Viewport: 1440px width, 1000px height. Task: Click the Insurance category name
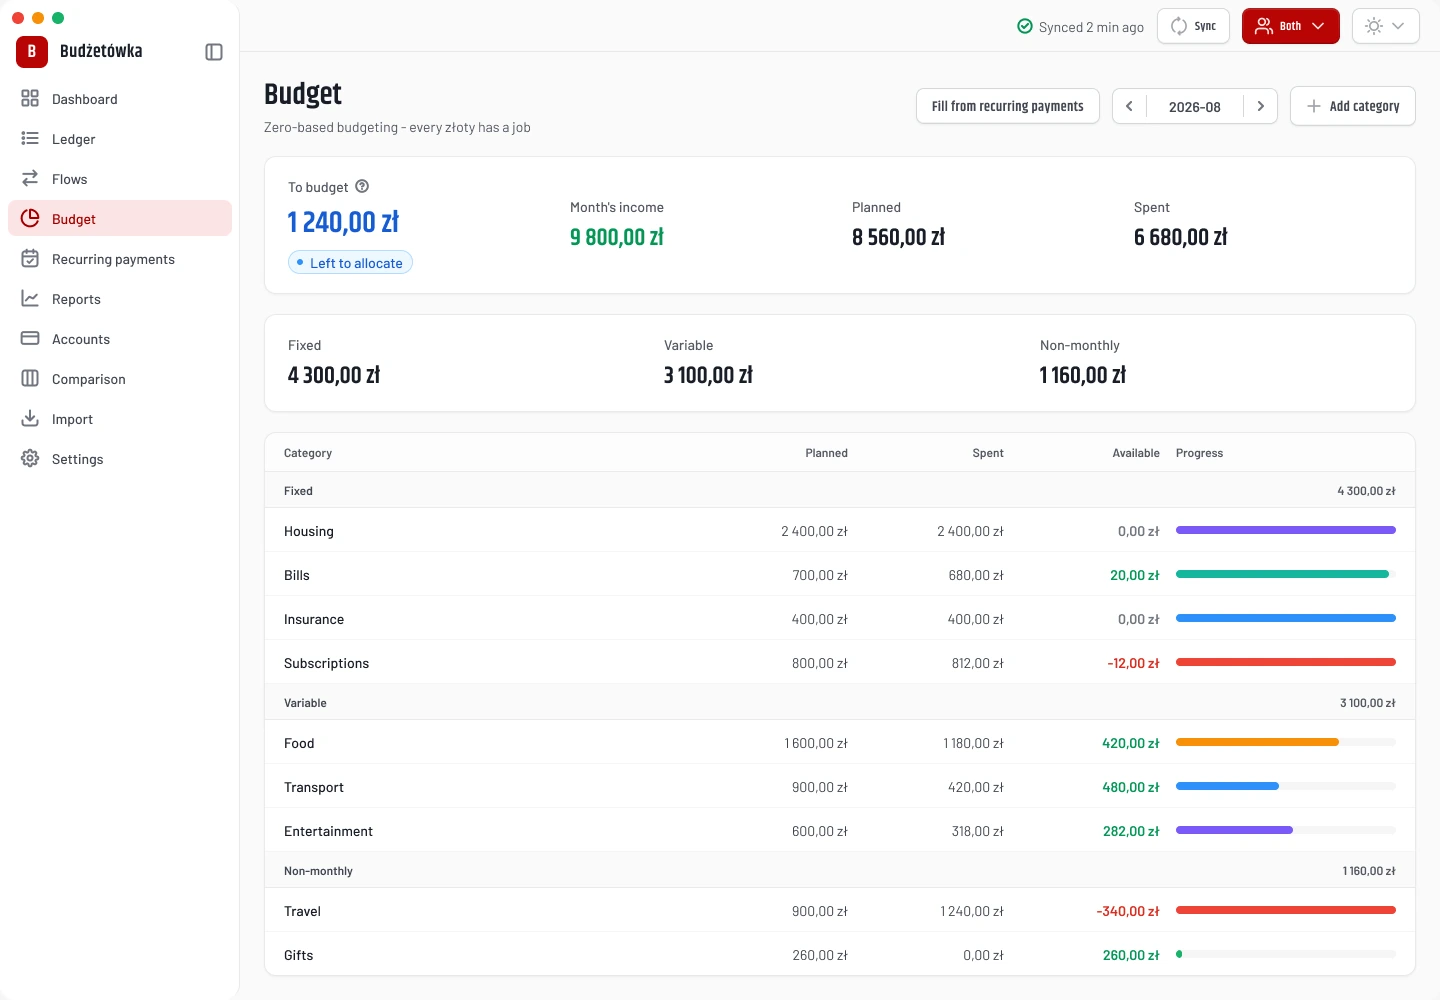click(x=314, y=619)
